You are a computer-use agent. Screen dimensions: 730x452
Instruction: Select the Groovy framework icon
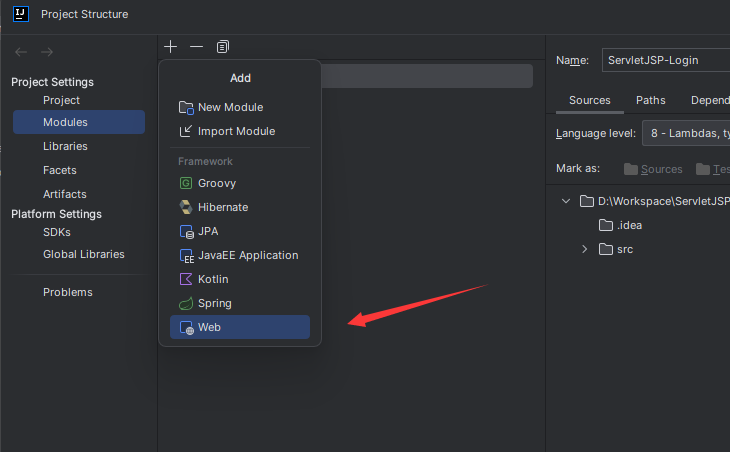pos(186,183)
